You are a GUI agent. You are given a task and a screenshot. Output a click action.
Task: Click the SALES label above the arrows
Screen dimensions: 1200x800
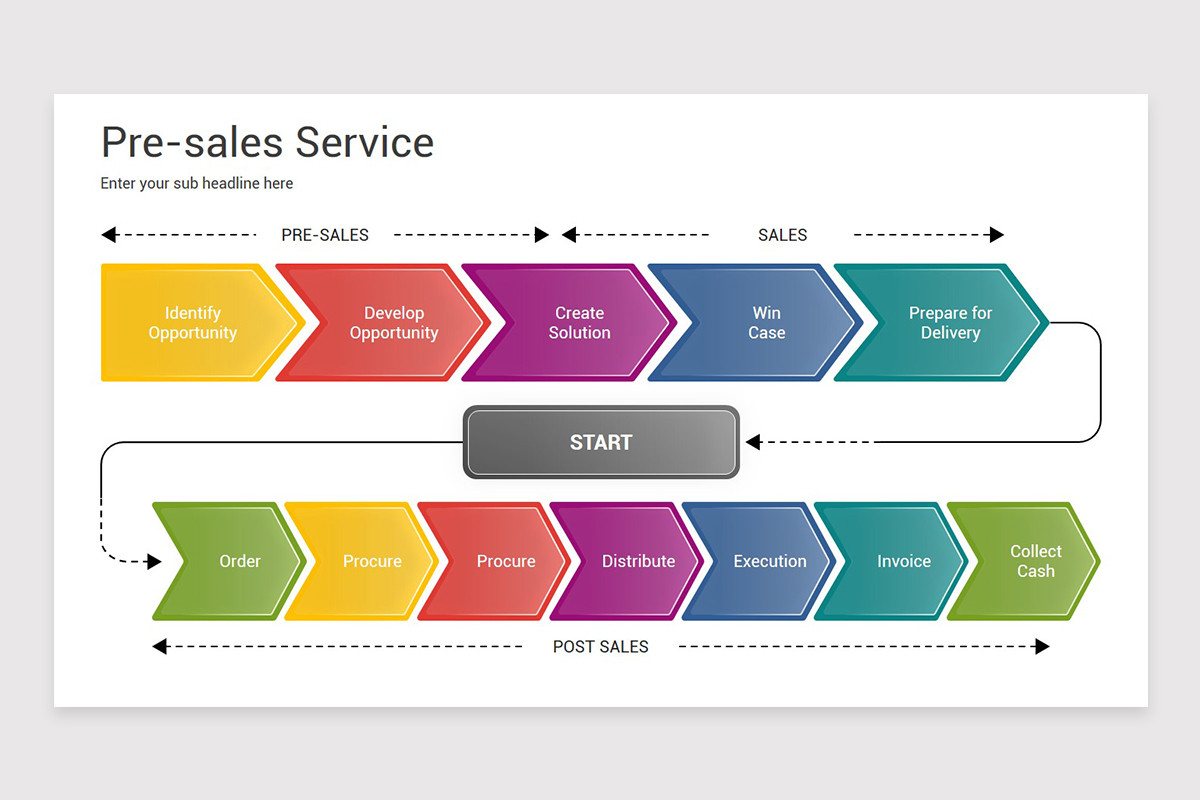click(x=782, y=235)
